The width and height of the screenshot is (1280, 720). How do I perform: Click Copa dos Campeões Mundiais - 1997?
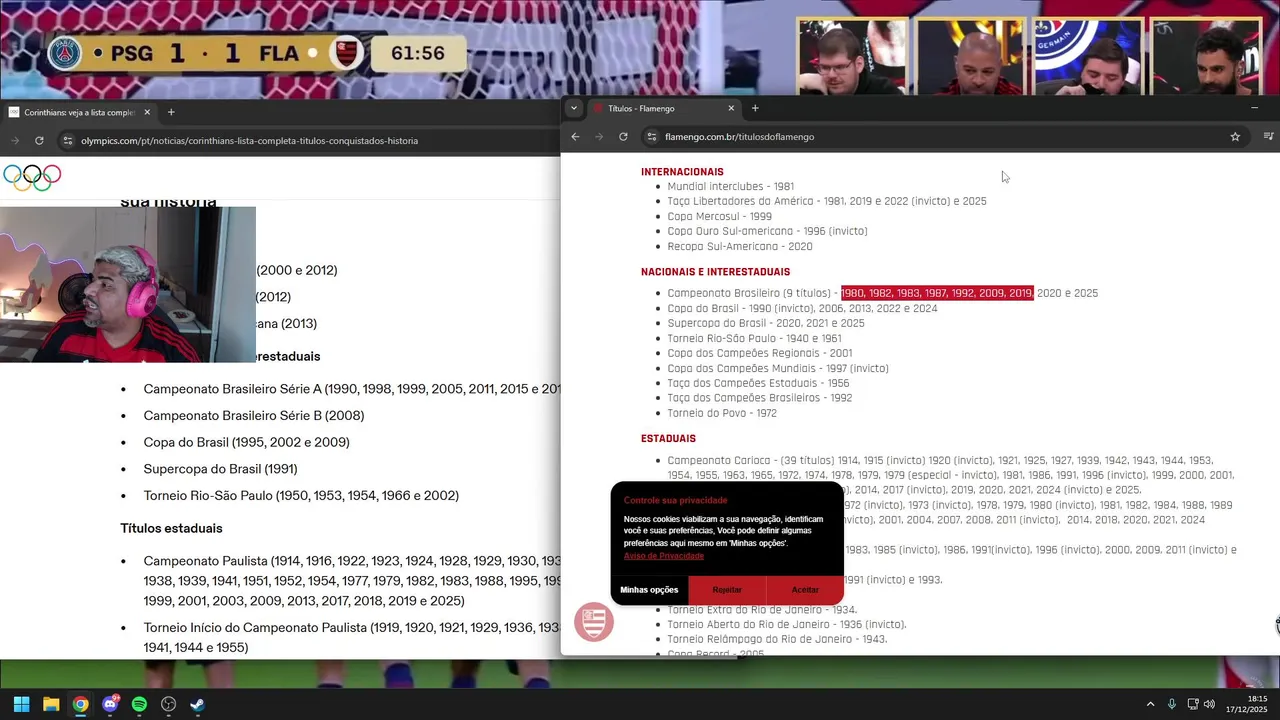(x=778, y=368)
